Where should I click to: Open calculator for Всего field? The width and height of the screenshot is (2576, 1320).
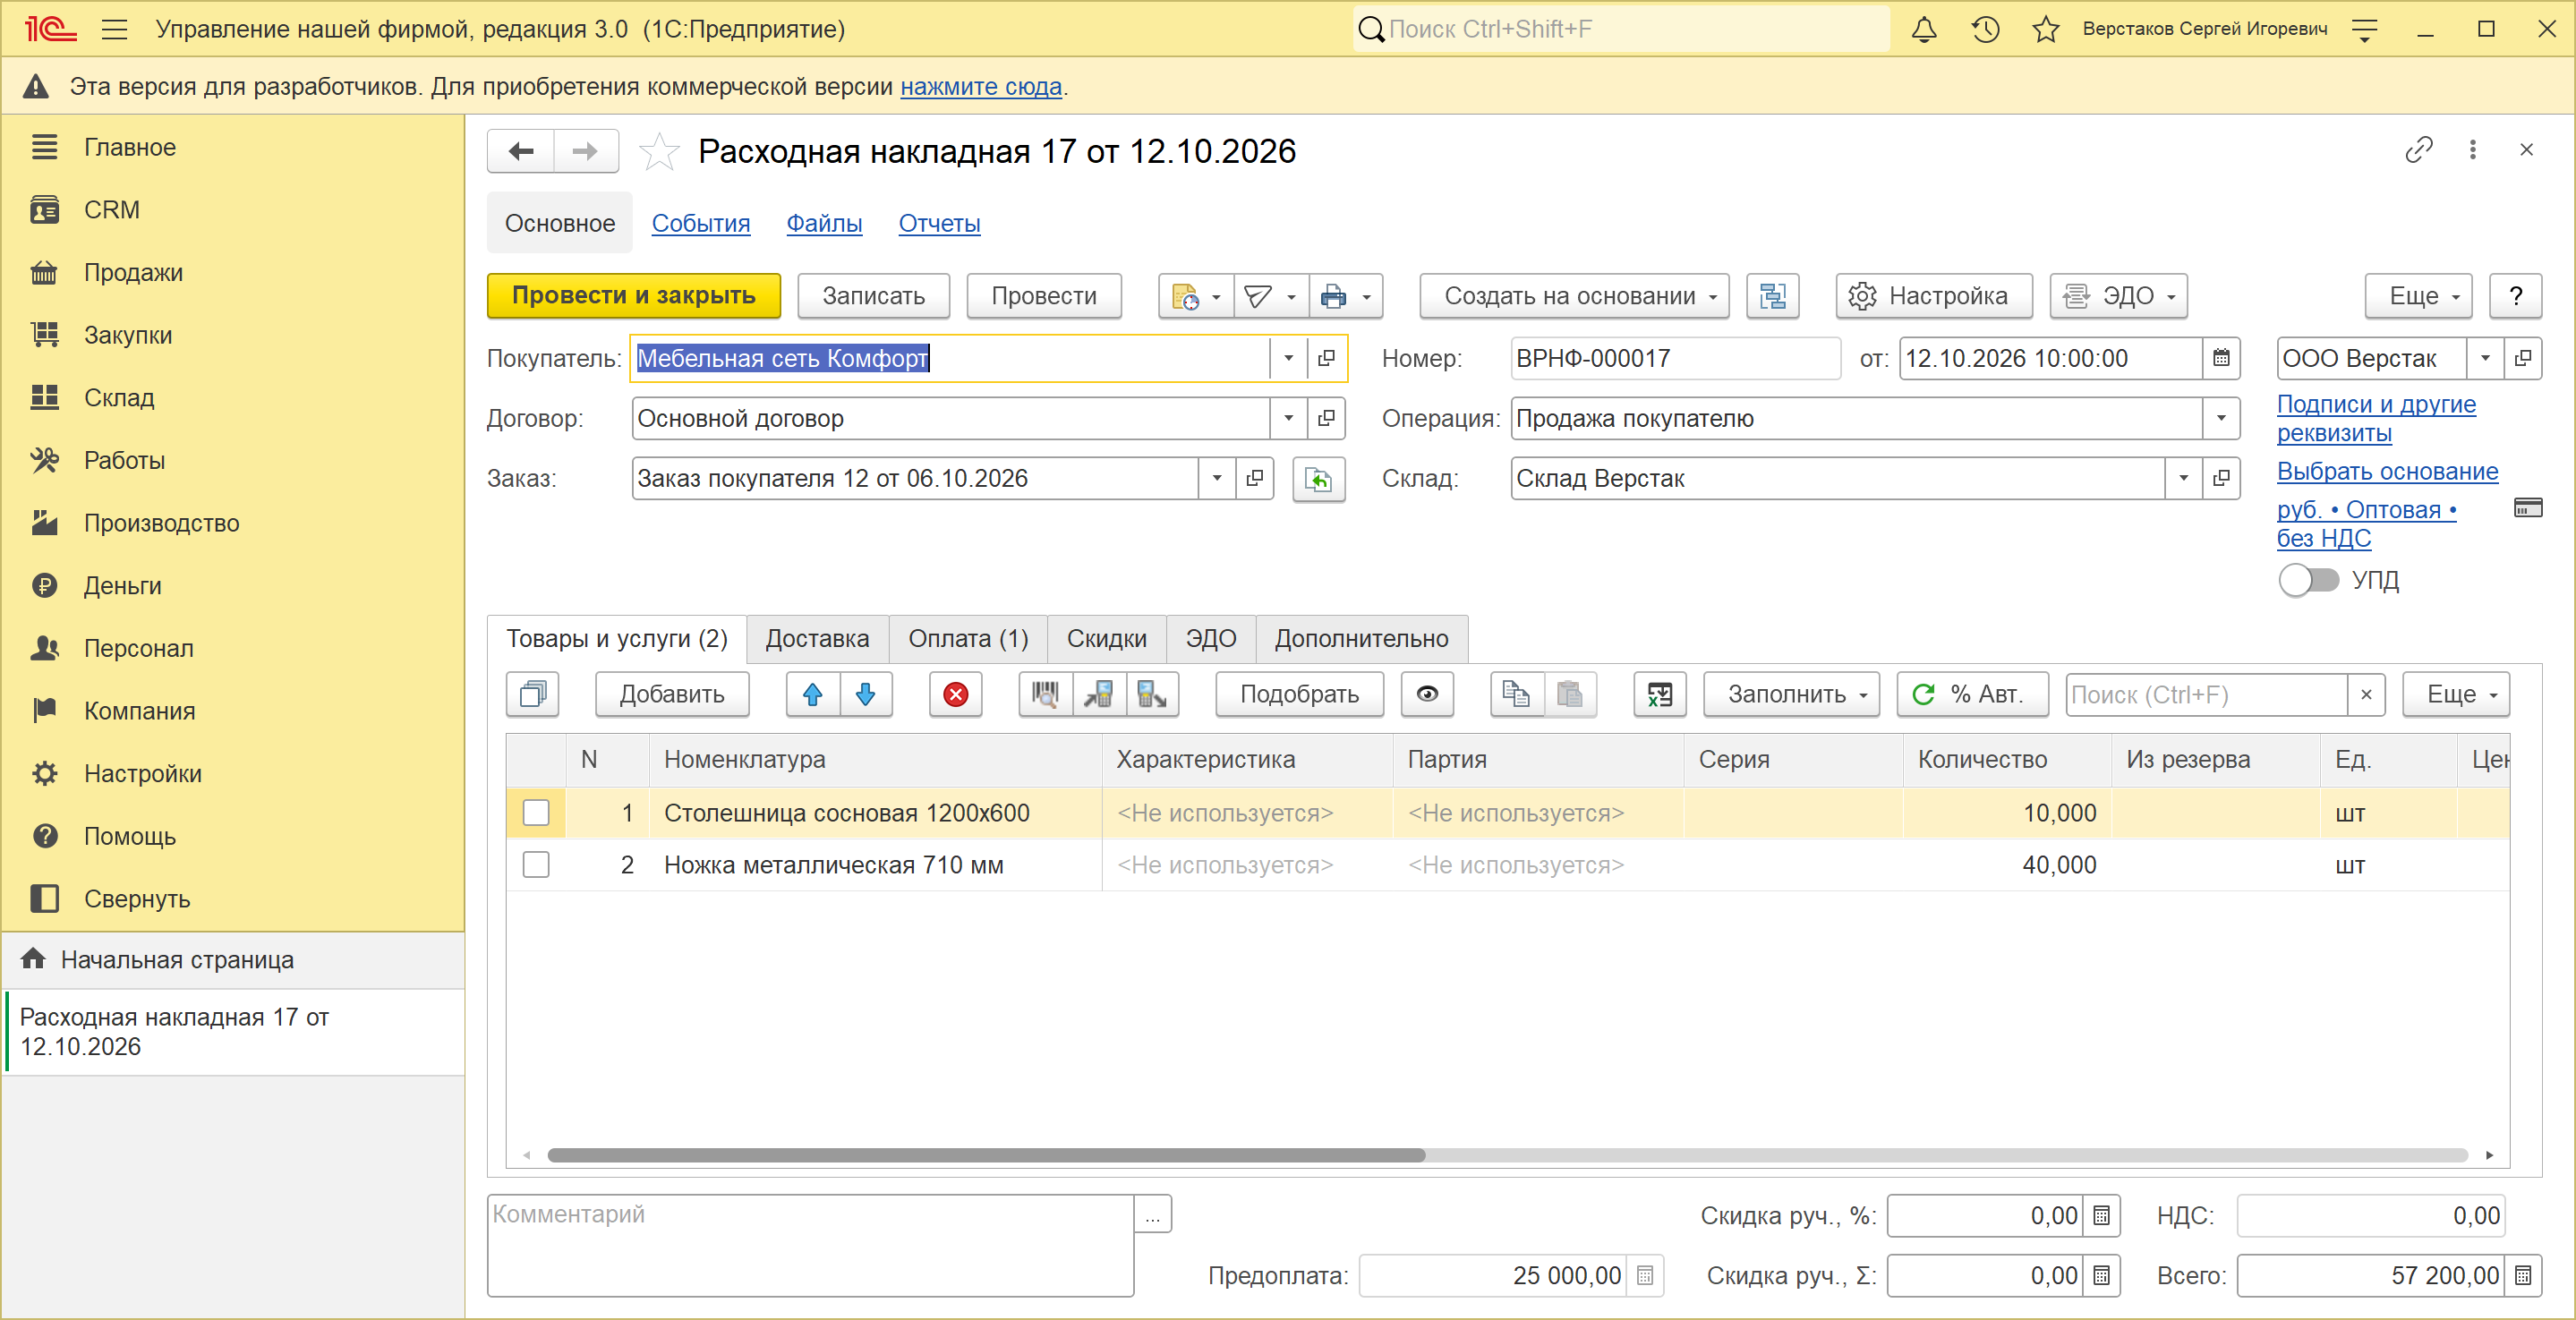(x=2523, y=1275)
